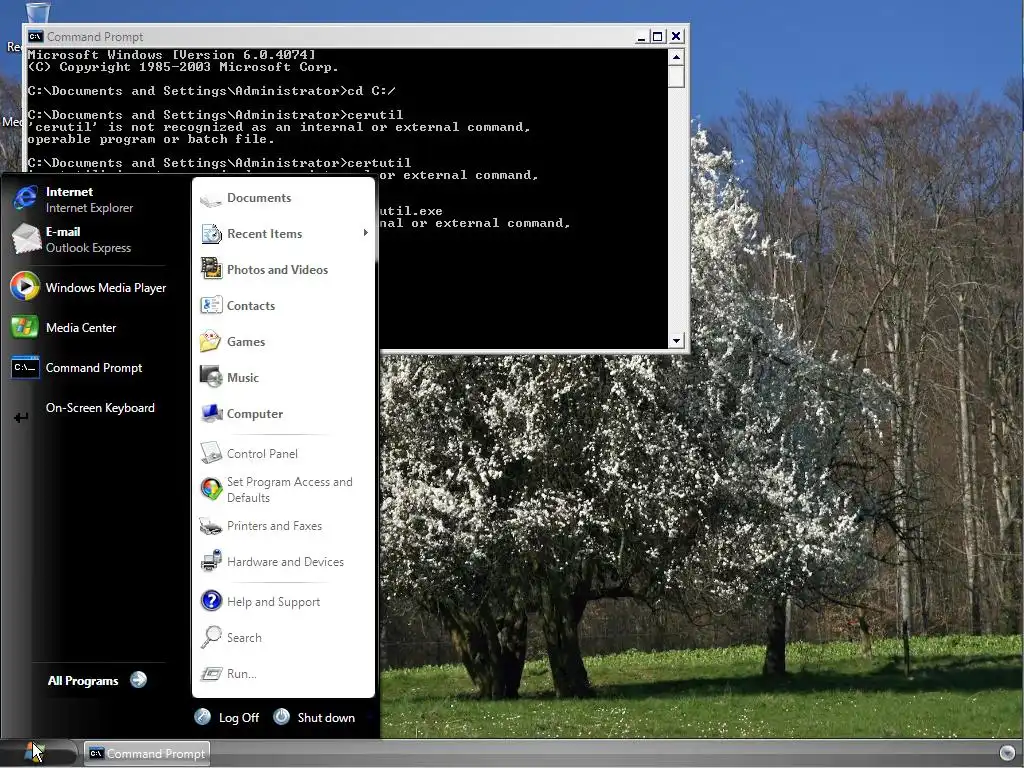Image resolution: width=1024 pixels, height=768 pixels.
Task: Click the Recent Items icon
Action: pos(212,234)
